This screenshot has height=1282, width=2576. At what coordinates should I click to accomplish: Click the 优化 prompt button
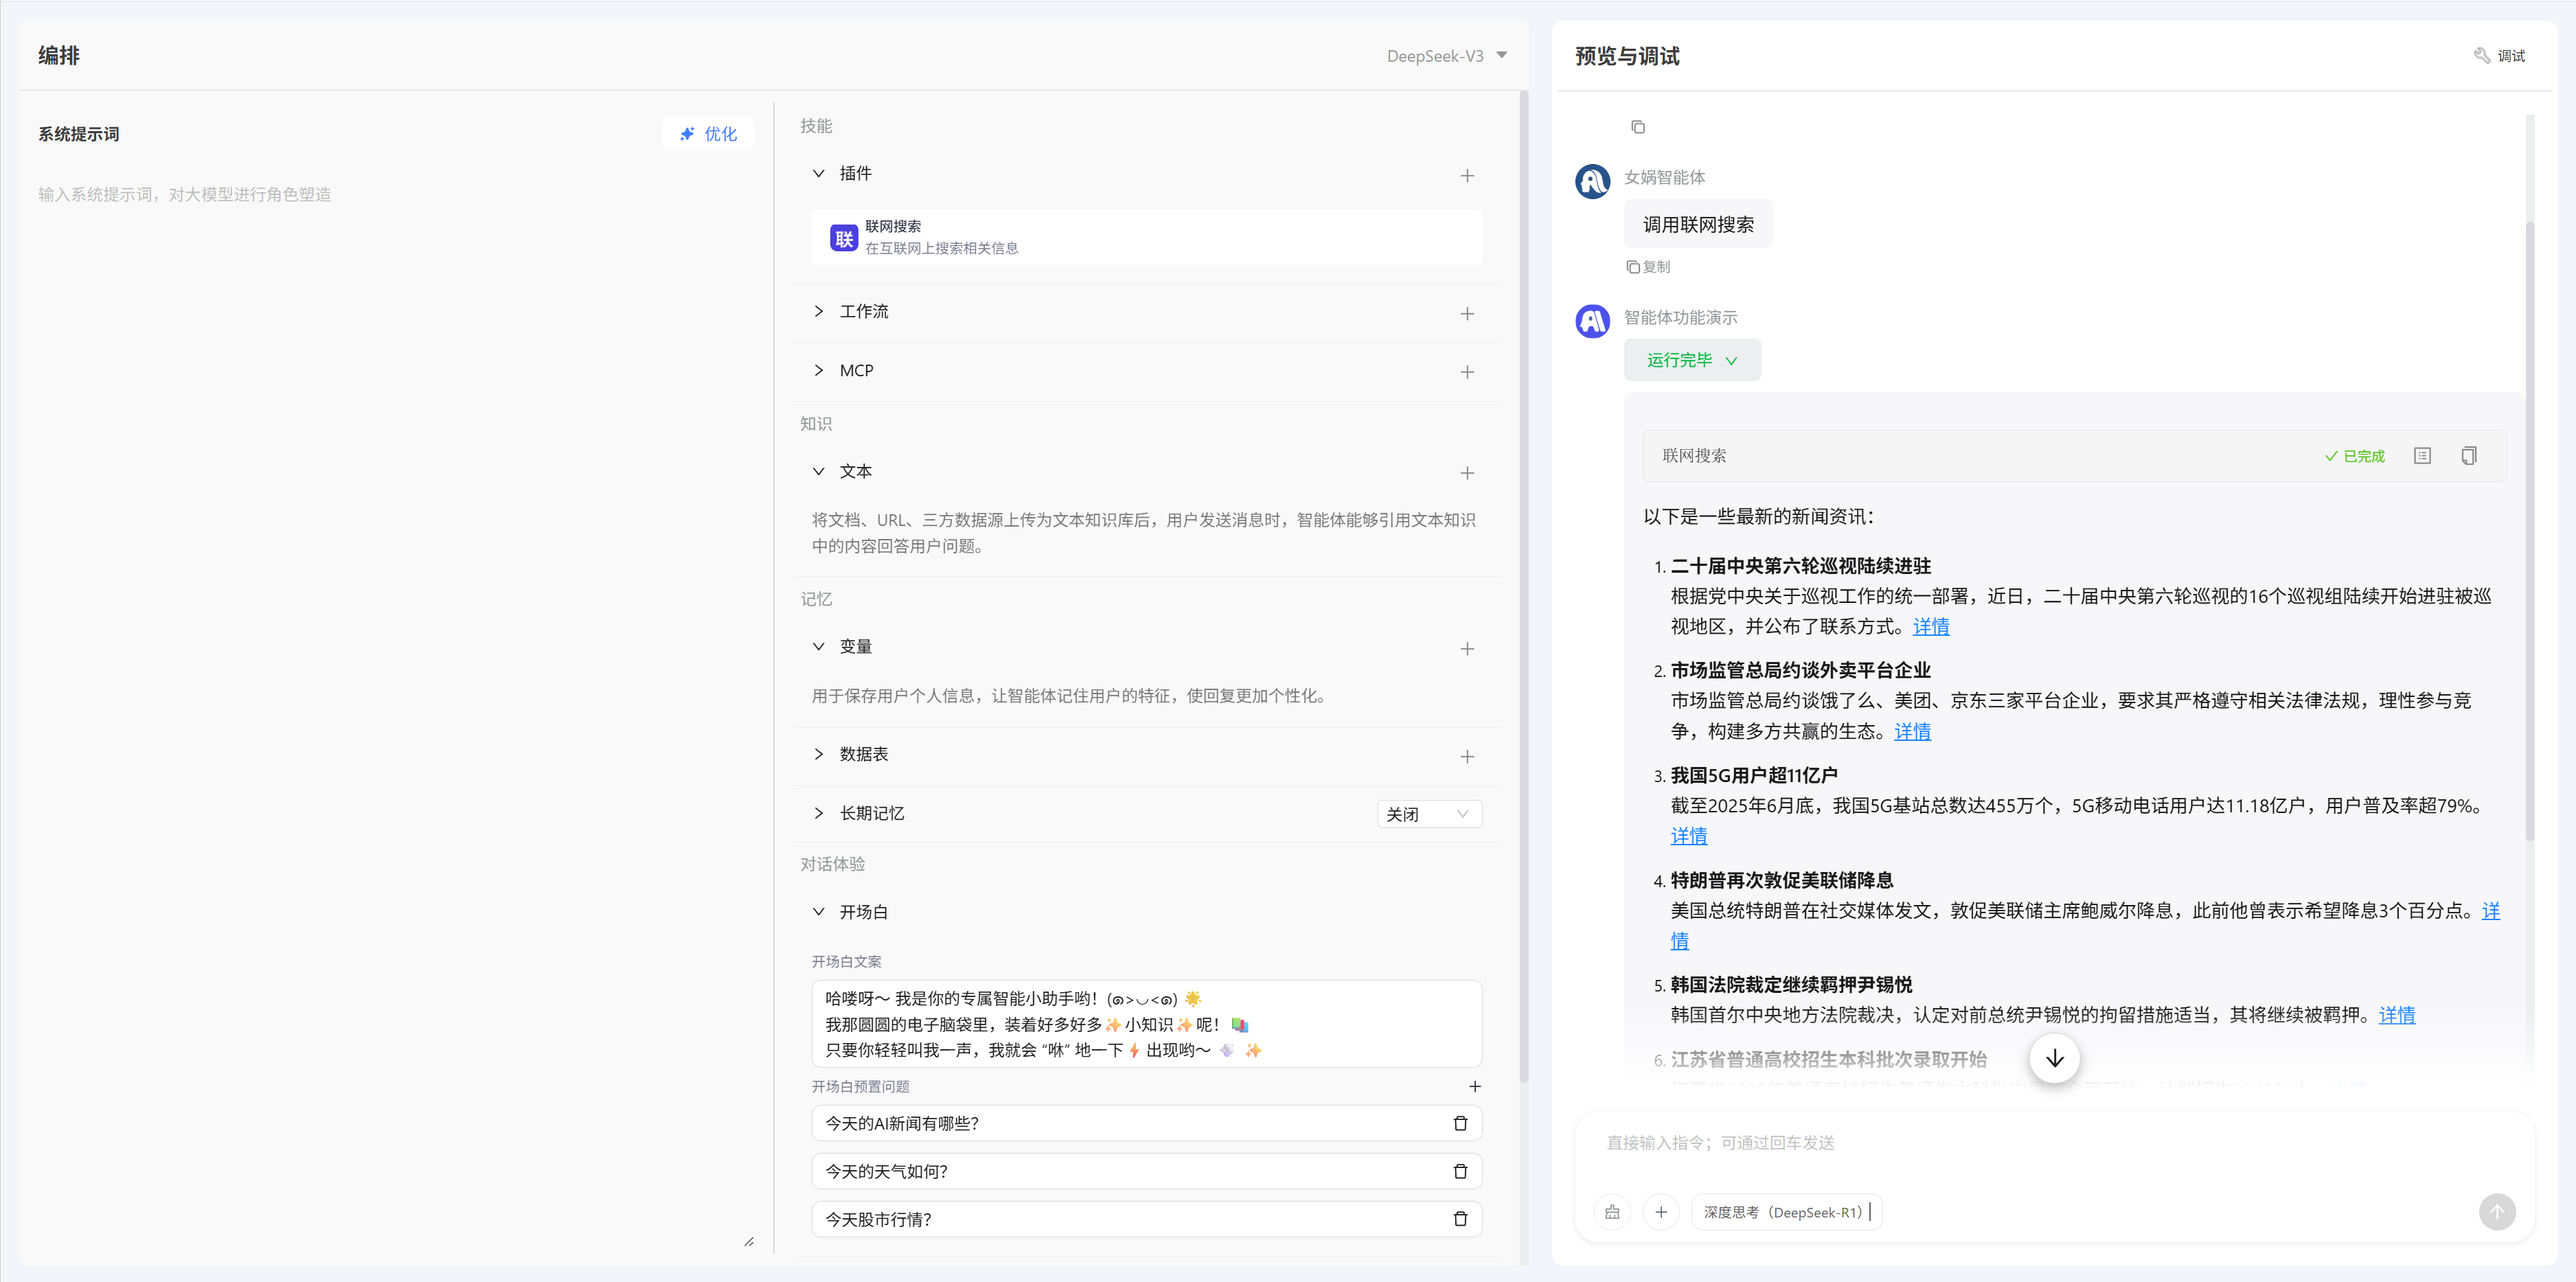tap(708, 134)
